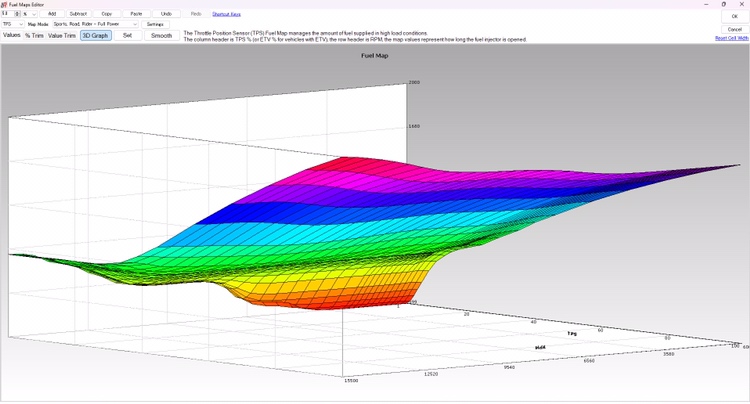
Task: Click the Smooth button
Action: [161, 35]
